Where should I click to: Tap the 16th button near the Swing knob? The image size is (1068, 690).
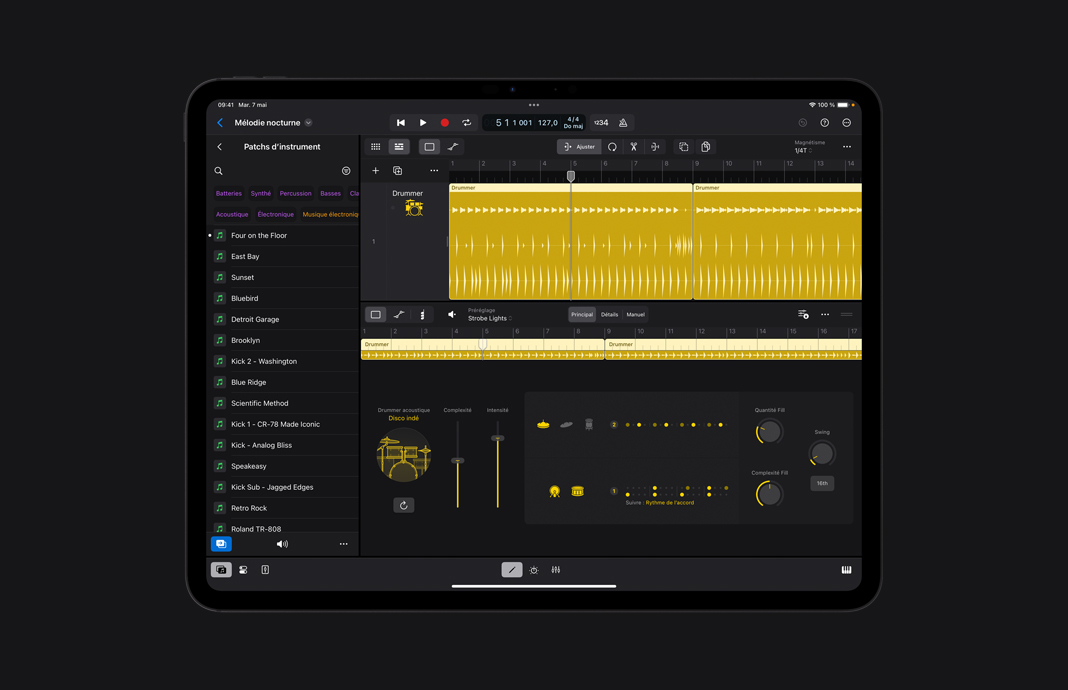point(821,483)
